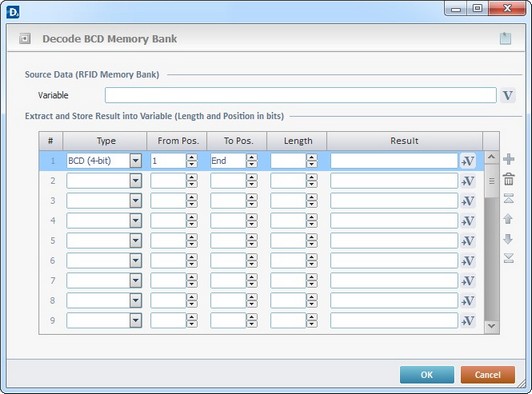
Task: Delete selected row with trash icon
Action: tap(508, 179)
